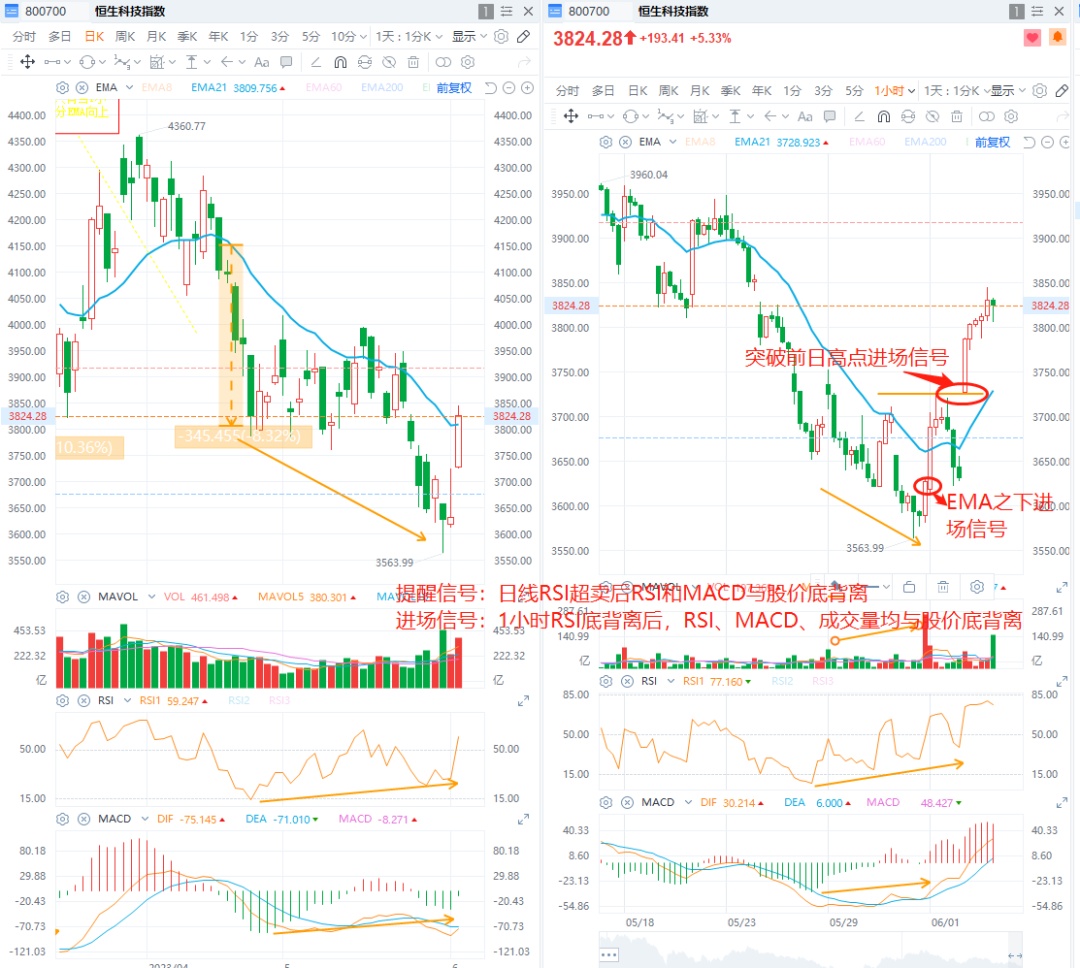Open EMA indicator dropdown in right chart
Viewport: 1080px width, 968px height.
coord(673,142)
